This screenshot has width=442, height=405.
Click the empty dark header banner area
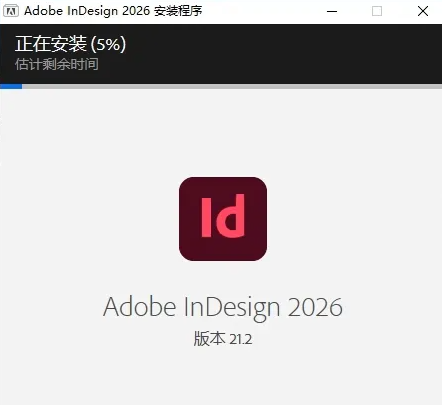point(283,53)
